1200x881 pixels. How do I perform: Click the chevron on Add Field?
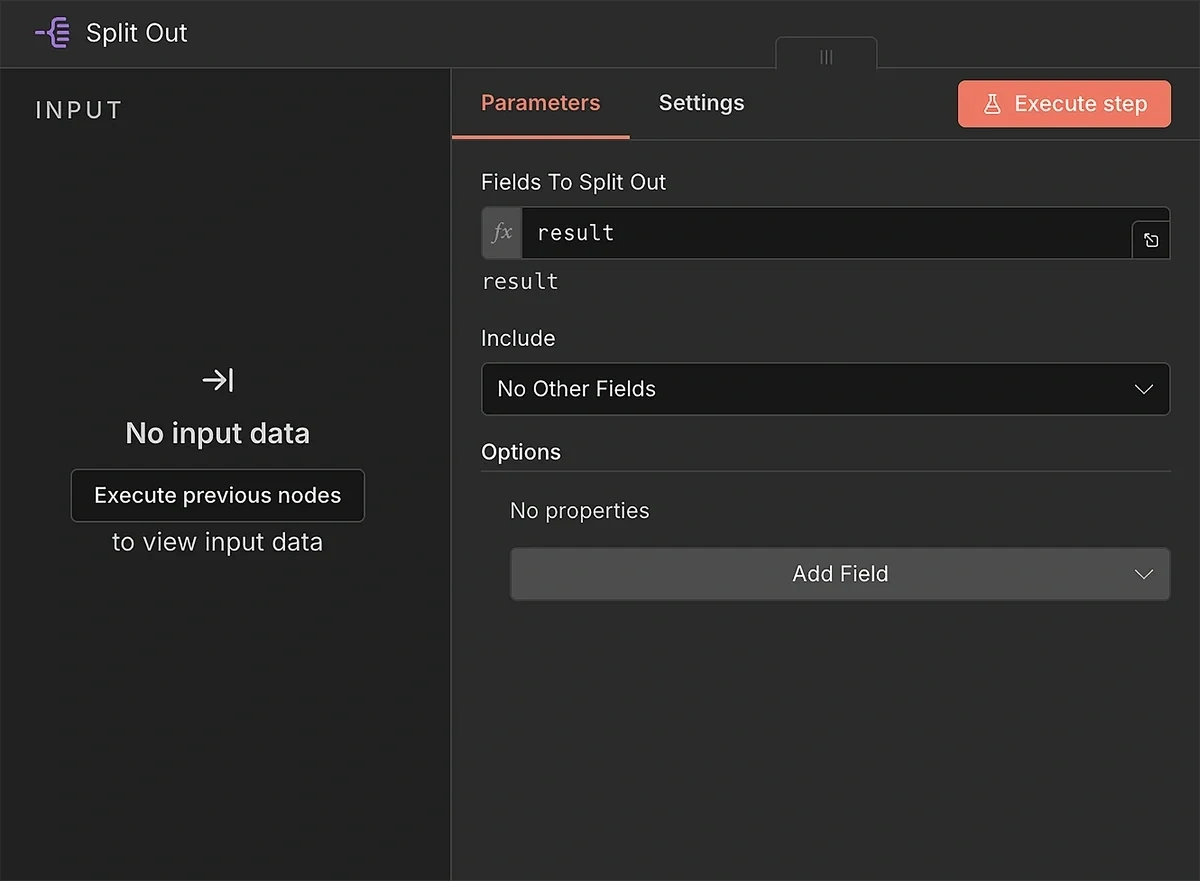coord(1143,574)
